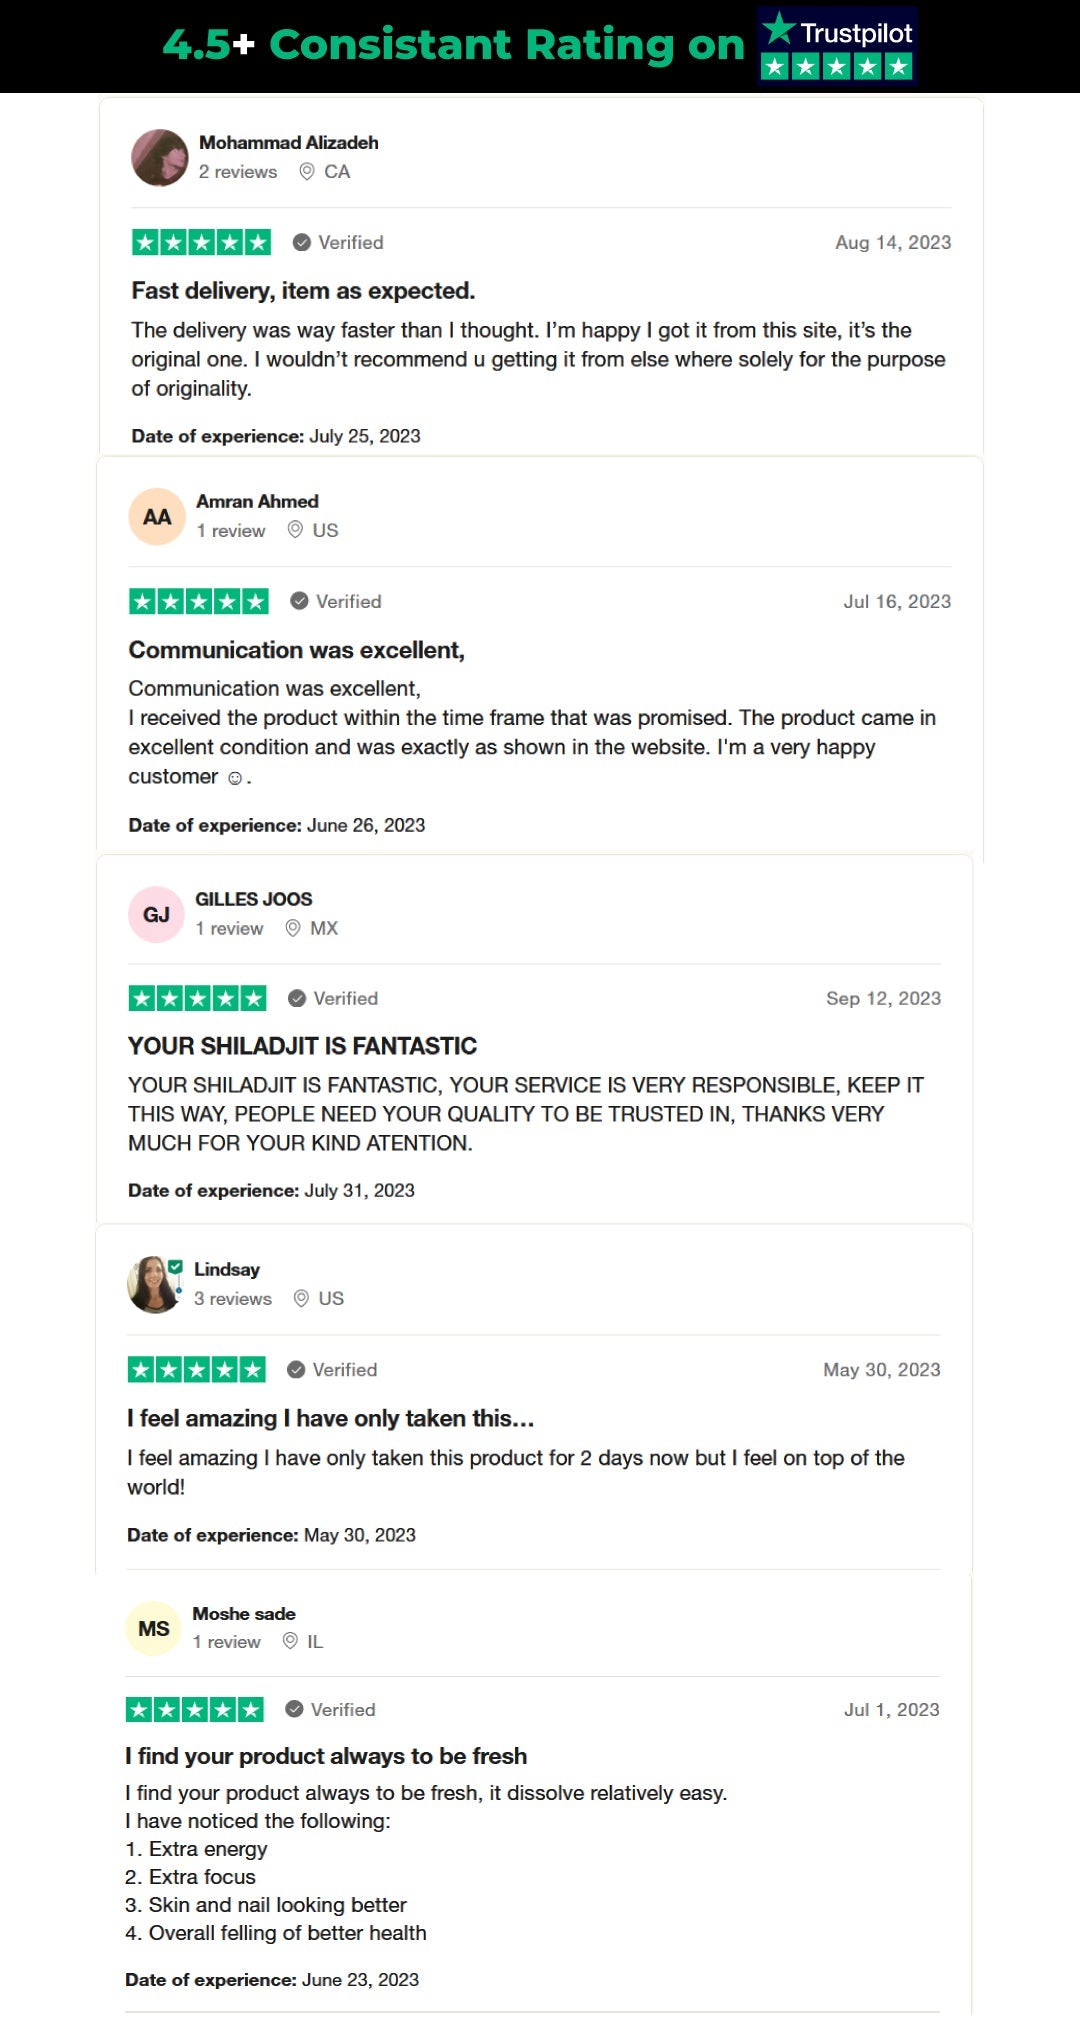This screenshot has width=1080, height=2039.
Task: Click the Trustpilot logo in header
Action: 837,46
